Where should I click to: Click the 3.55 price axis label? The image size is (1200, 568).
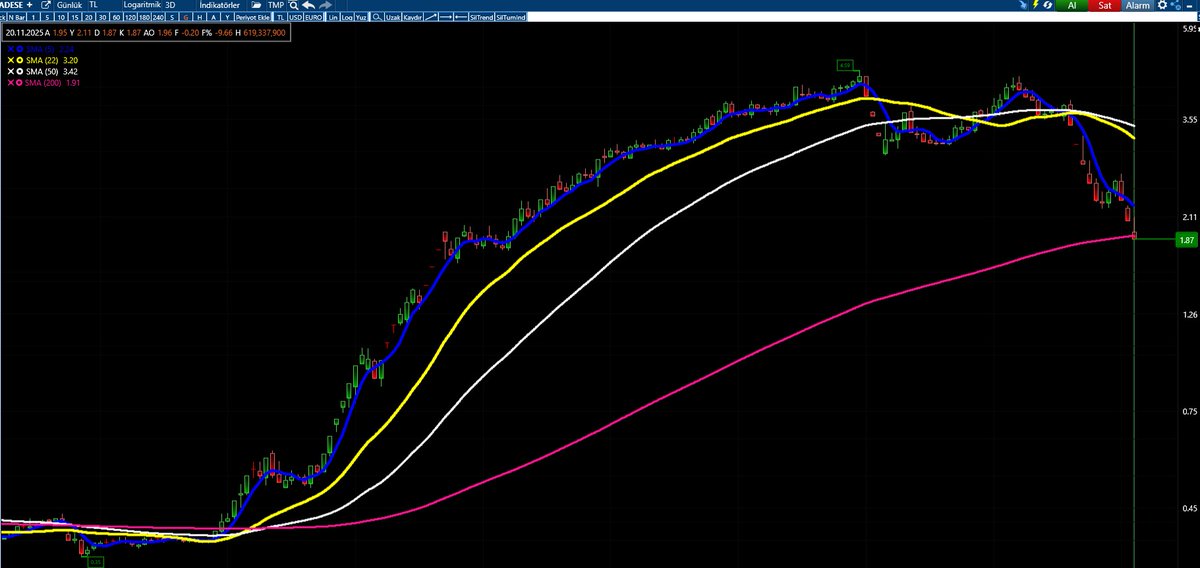click(x=1188, y=118)
